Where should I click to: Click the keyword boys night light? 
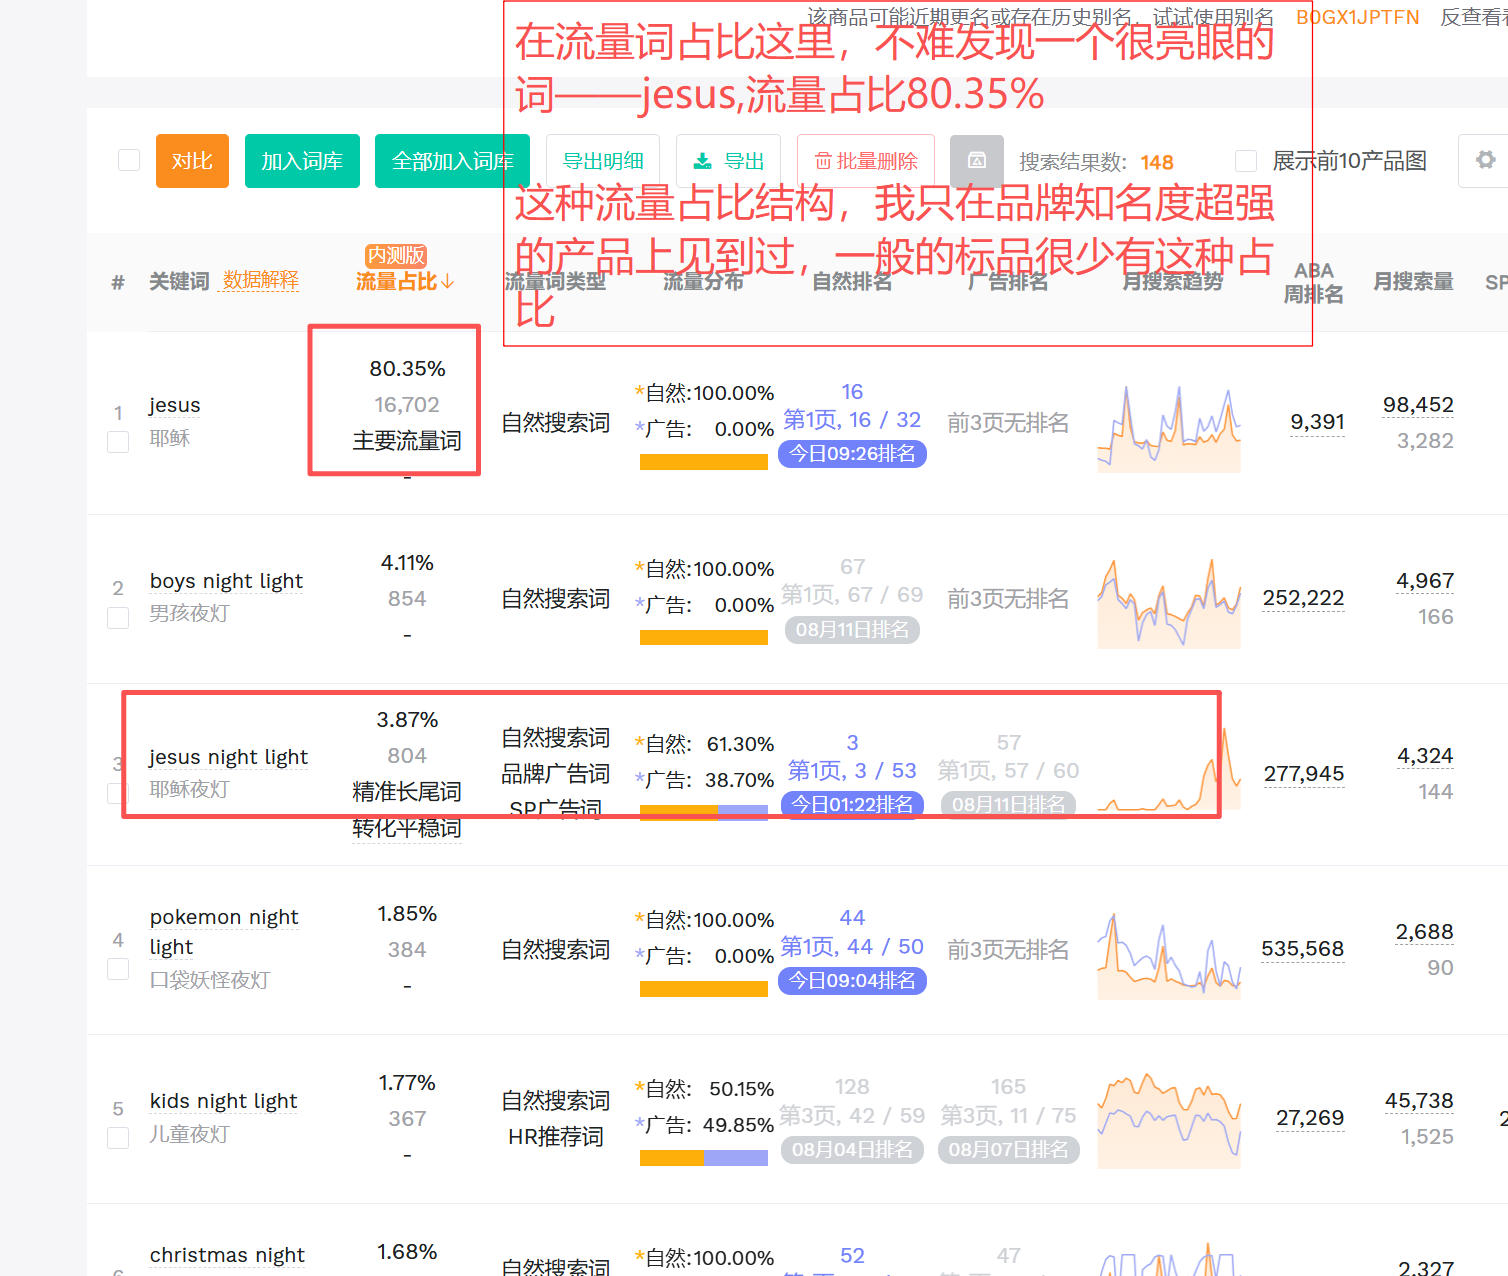pyautogui.click(x=226, y=581)
